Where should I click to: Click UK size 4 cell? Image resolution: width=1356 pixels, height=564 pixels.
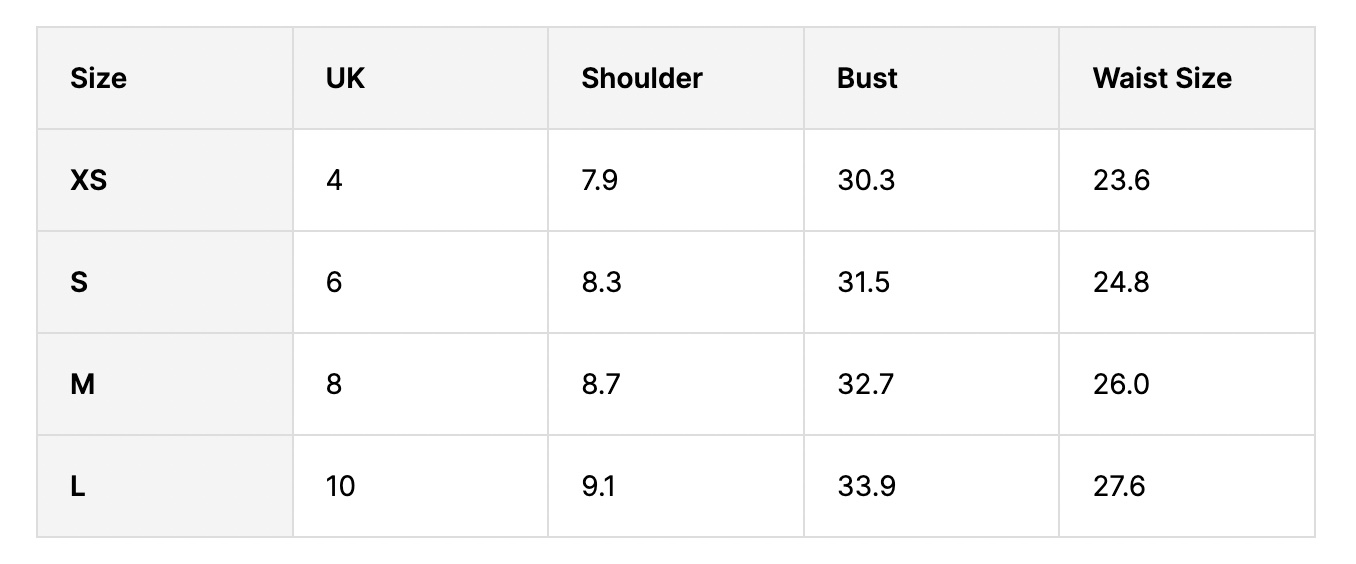point(334,181)
